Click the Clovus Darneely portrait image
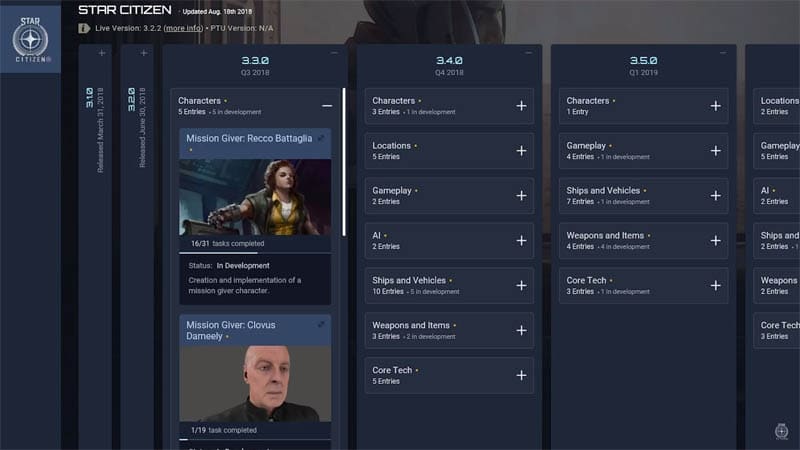800x450 pixels. [x=255, y=384]
